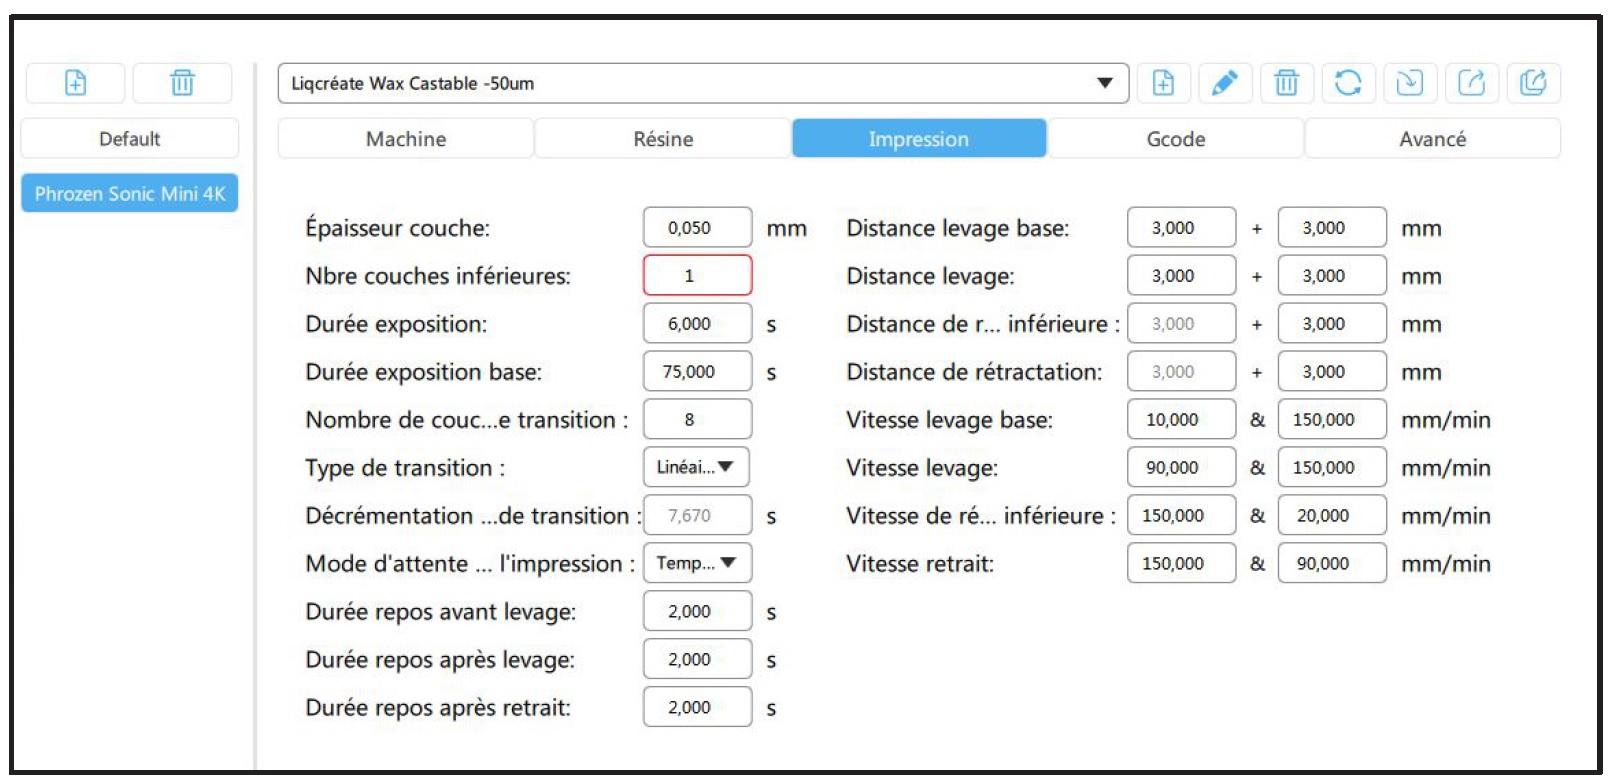Click the "Vitesse retrait:" label

(920, 564)
